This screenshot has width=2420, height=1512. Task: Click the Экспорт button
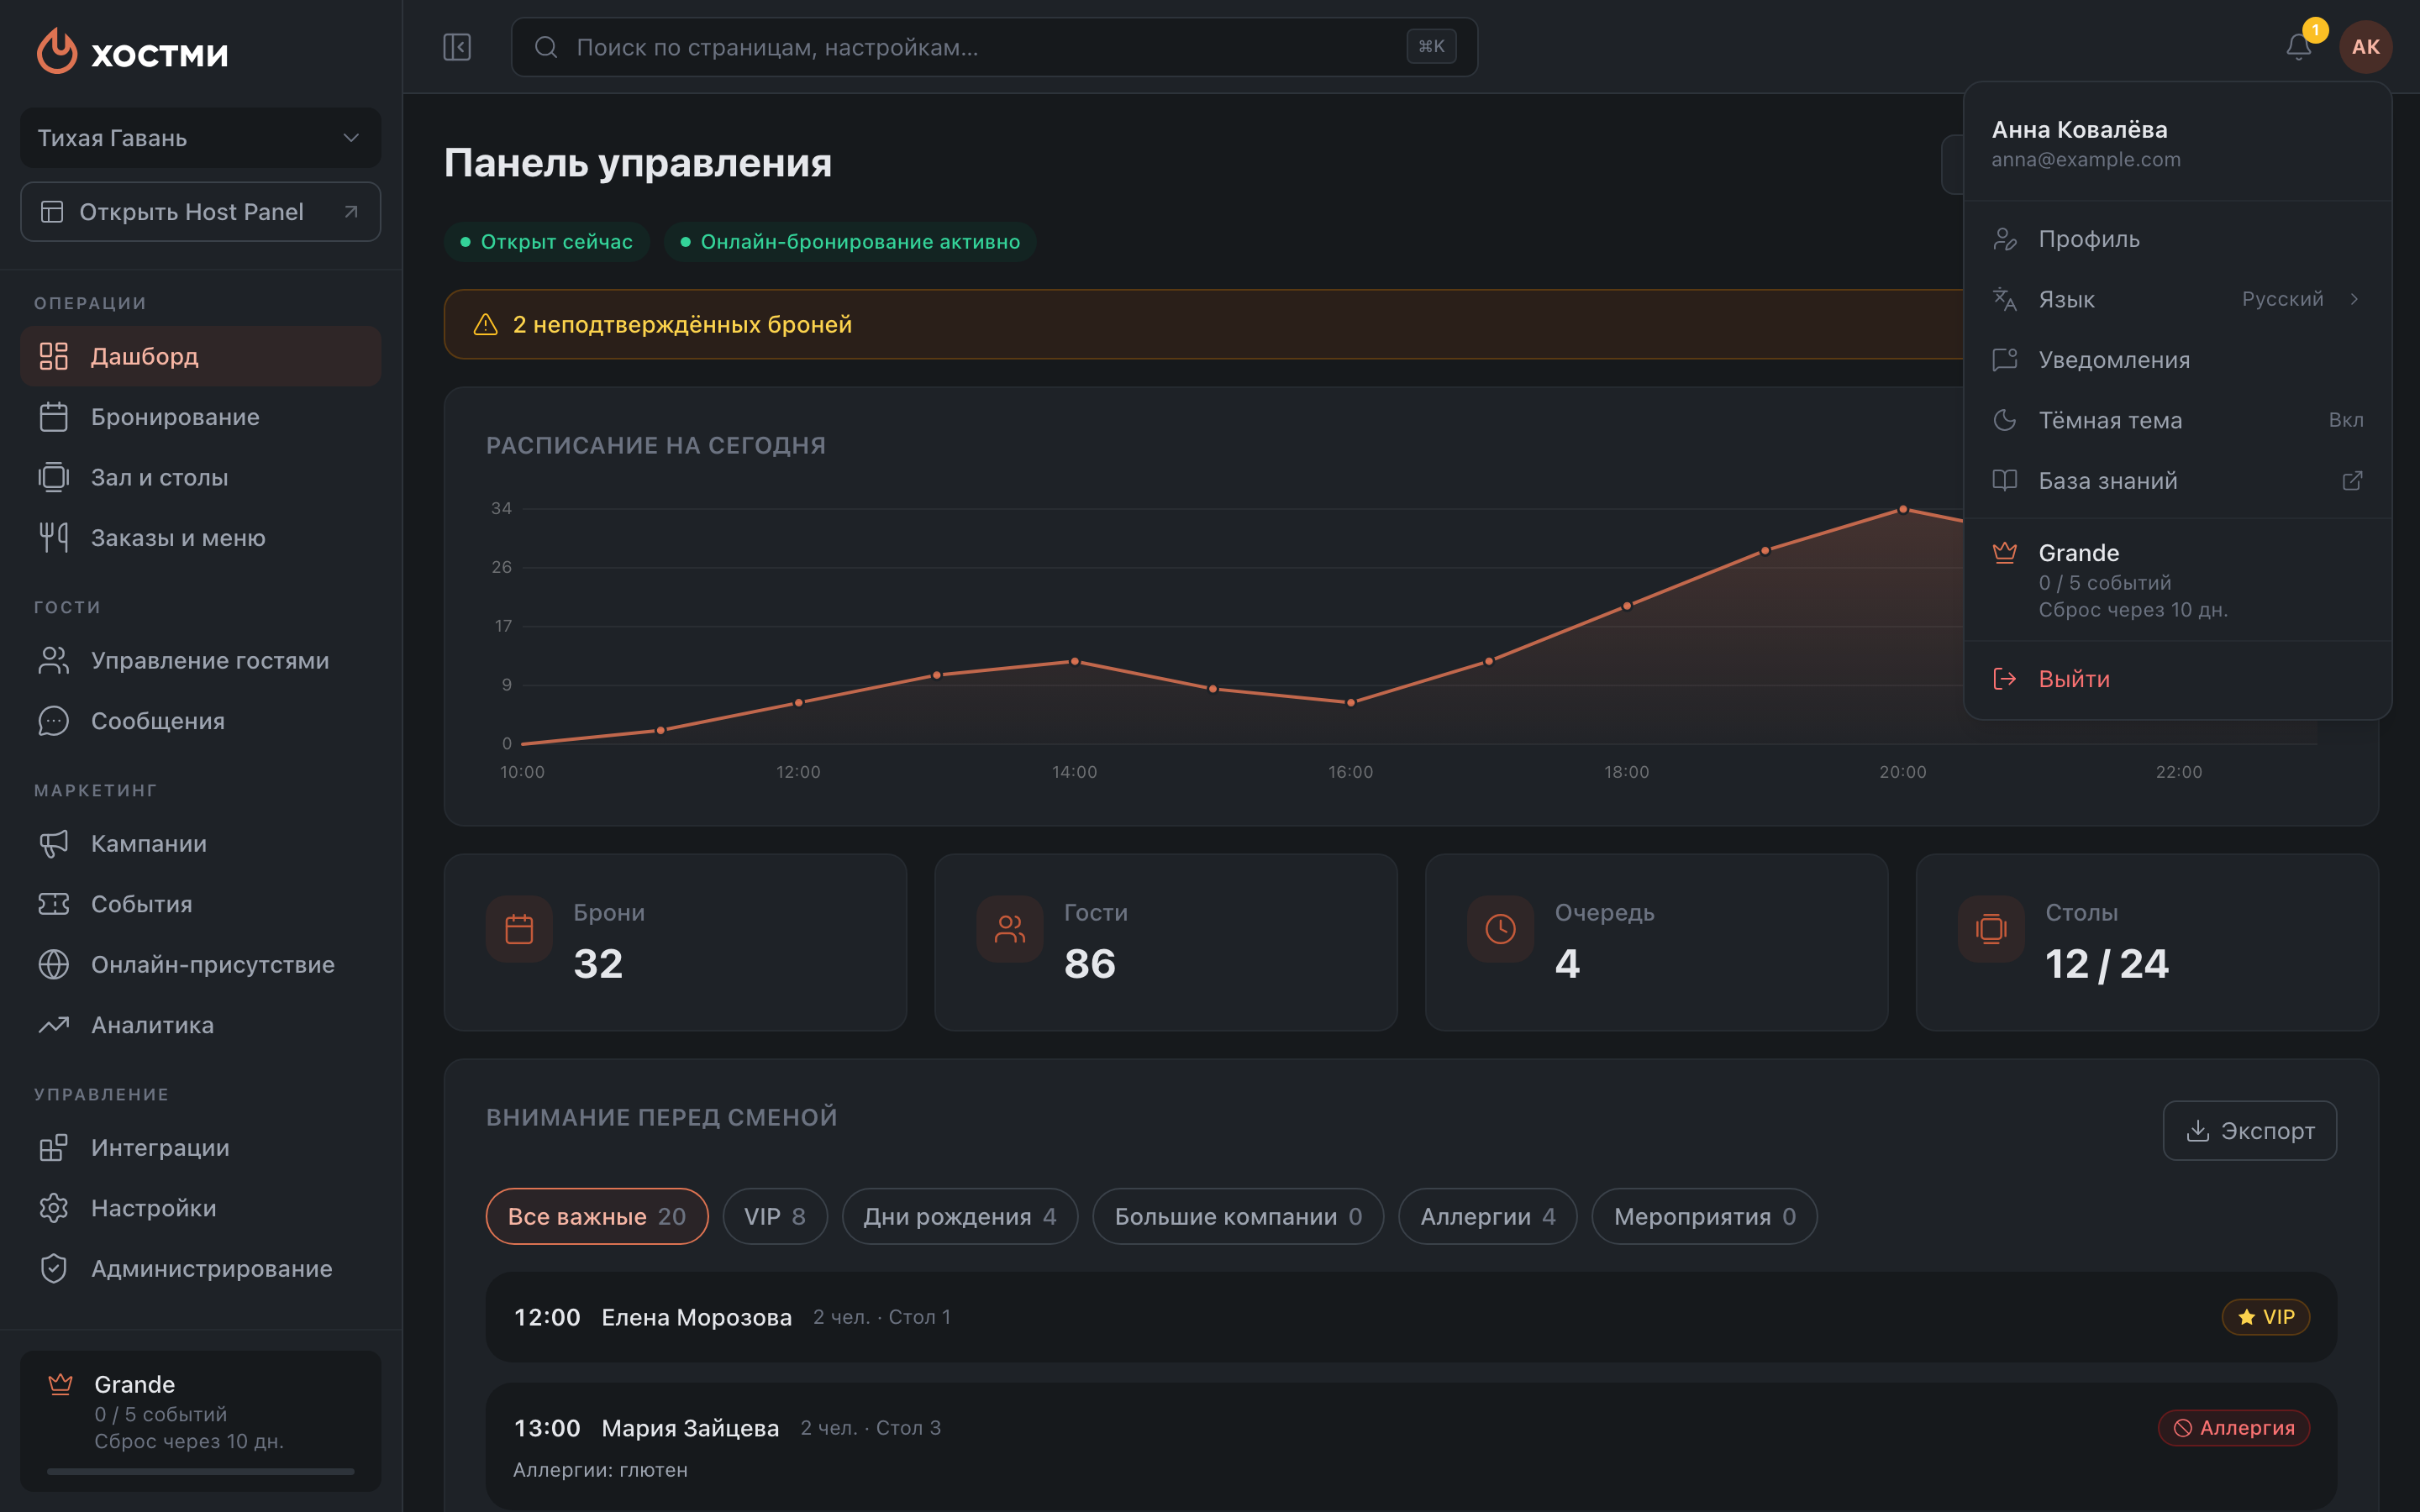click(x=2249, y=1131)
